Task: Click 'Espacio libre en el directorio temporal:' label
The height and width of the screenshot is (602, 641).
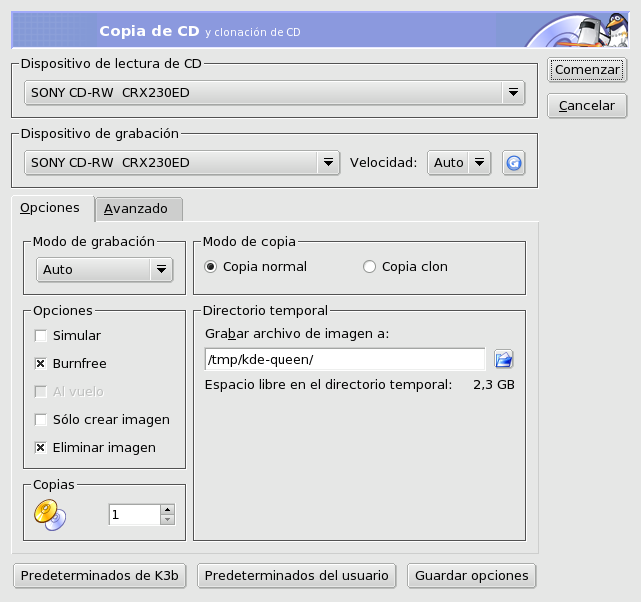Action: 328,385
